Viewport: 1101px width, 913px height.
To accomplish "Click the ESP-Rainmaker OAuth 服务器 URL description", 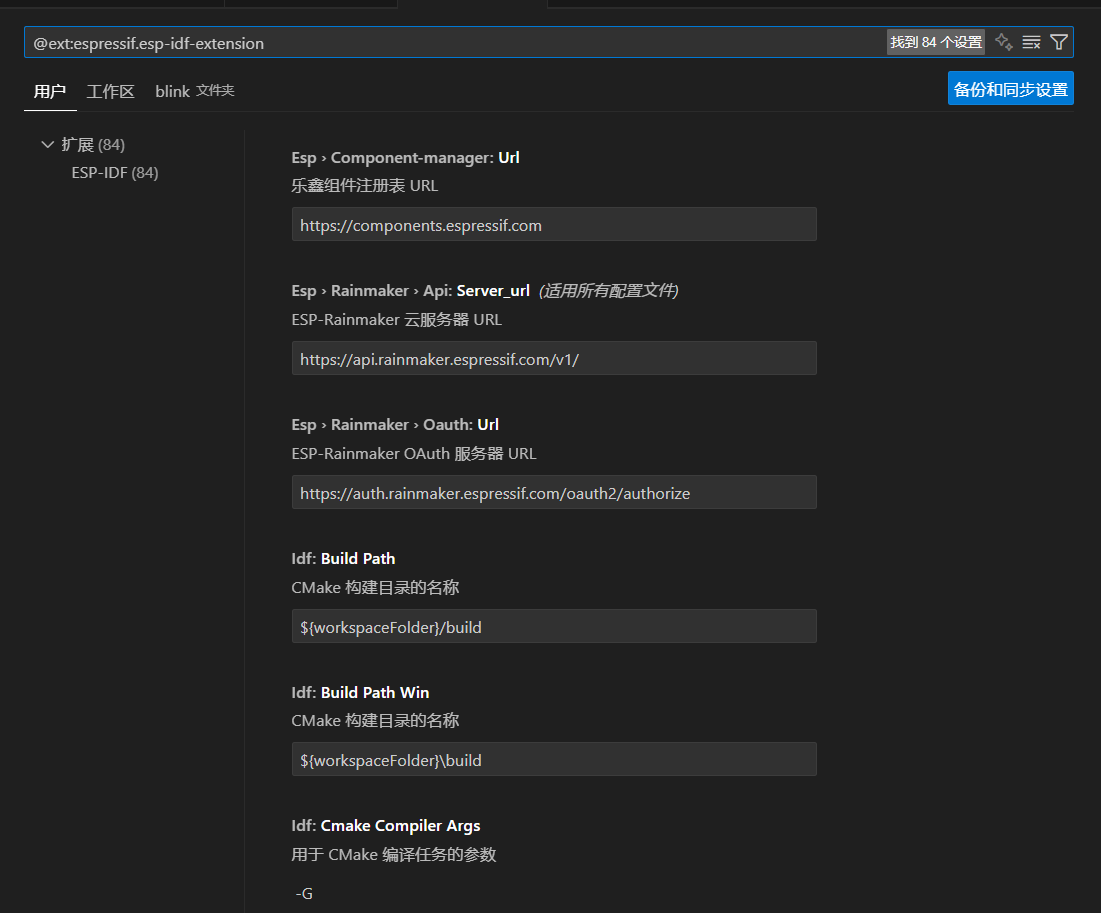I will point(414,454).
